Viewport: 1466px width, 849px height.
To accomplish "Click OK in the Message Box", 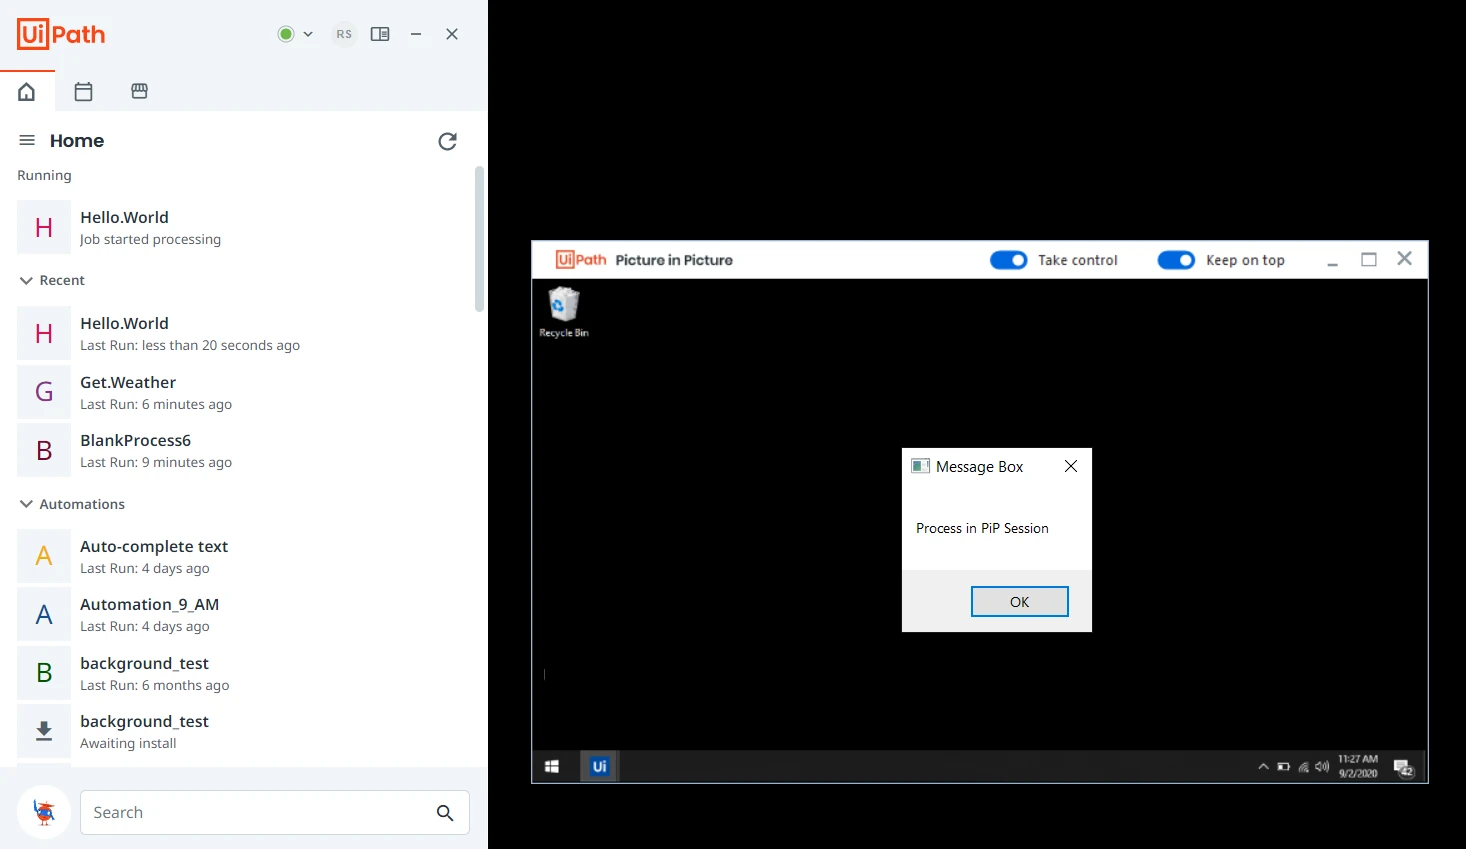I will point(1020,602).
